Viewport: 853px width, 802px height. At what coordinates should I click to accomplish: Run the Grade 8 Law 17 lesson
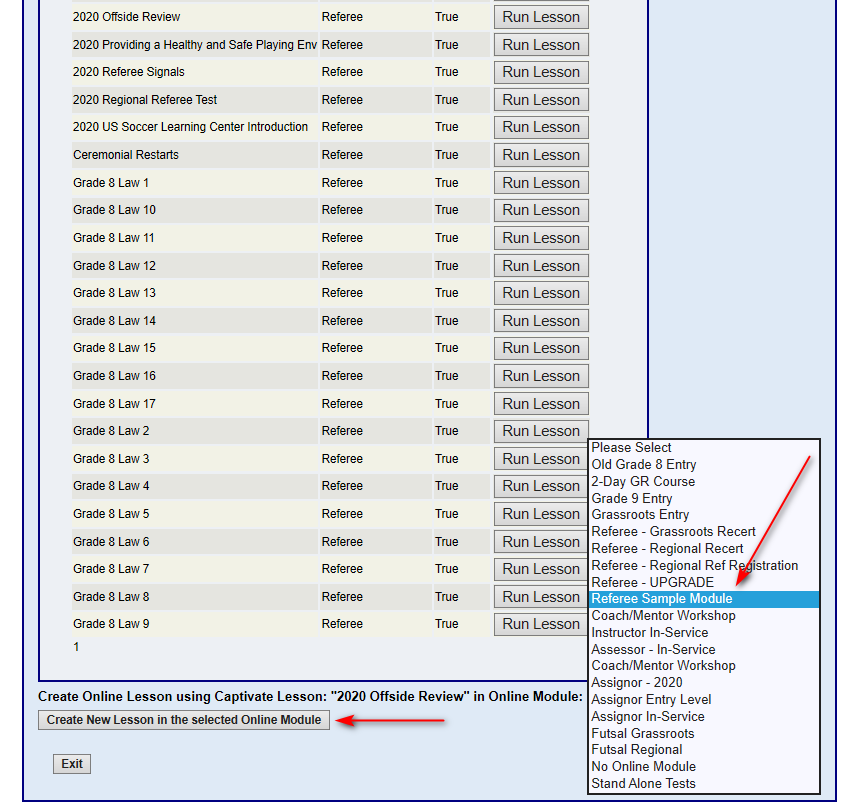pos(541,404)
